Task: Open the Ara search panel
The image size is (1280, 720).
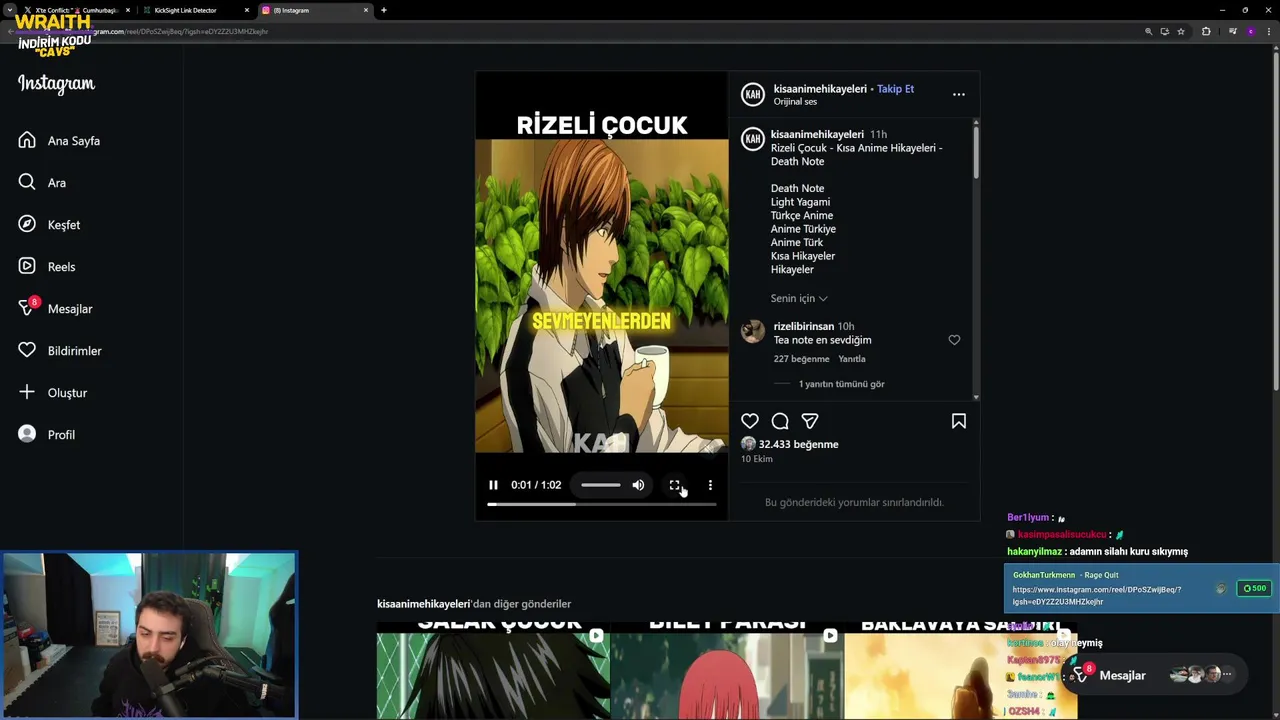Action: point(43,183)
